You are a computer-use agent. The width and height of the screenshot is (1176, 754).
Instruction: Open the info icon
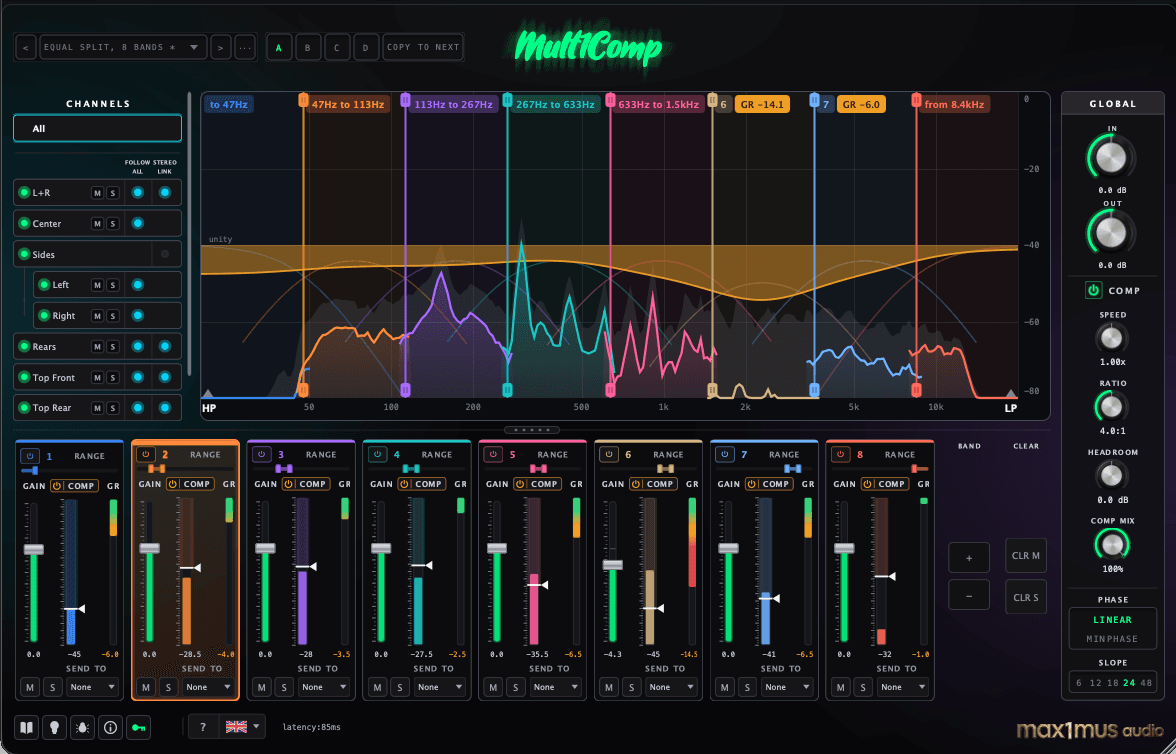110,727
